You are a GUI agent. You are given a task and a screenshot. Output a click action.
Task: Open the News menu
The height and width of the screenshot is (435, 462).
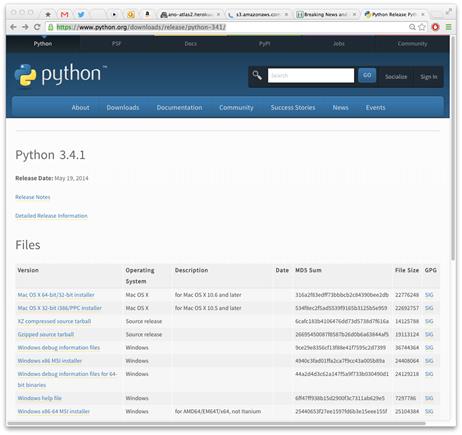[x=340, y=108]
